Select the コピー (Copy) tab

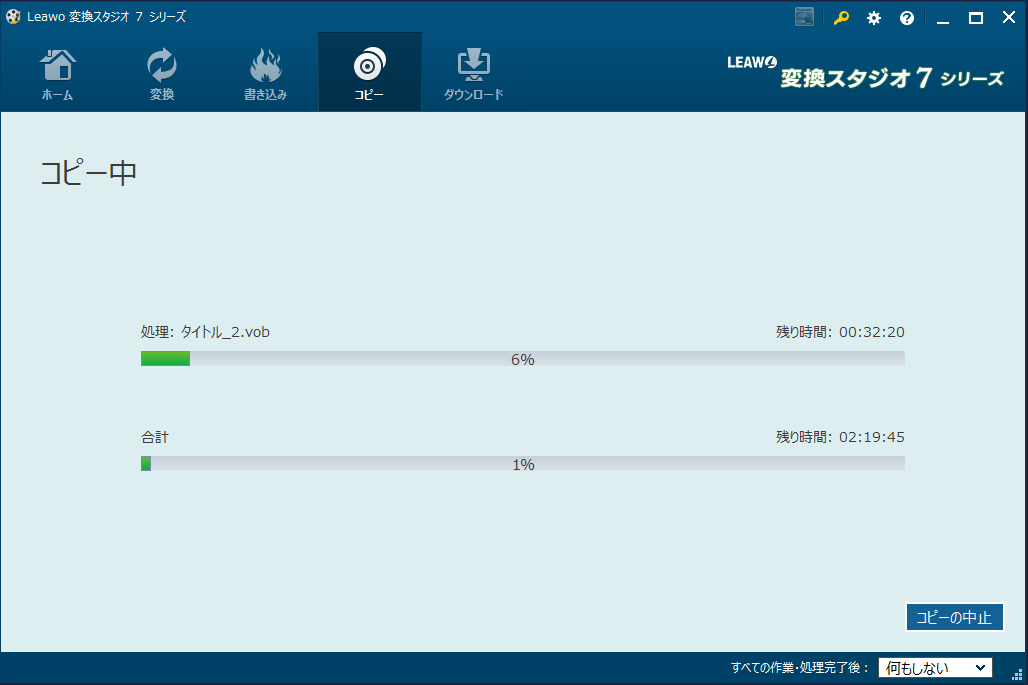369,73
